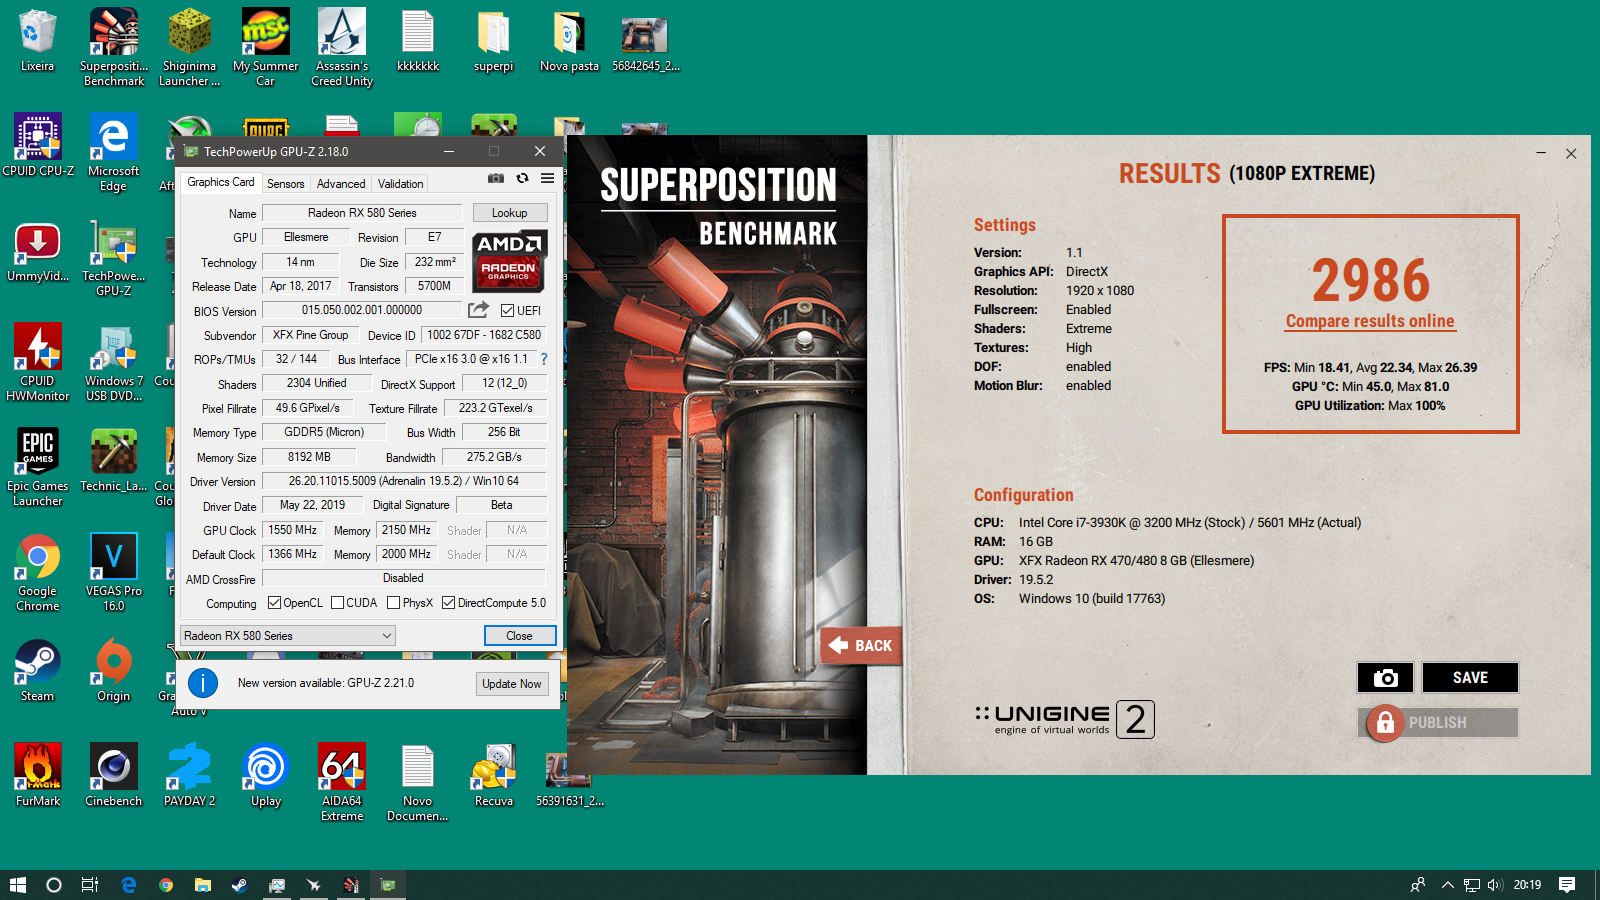This screenshot has height=900, width=1600.
Task: Open Lixeira recycle bin on desktop
Action: tap(37, 42)
